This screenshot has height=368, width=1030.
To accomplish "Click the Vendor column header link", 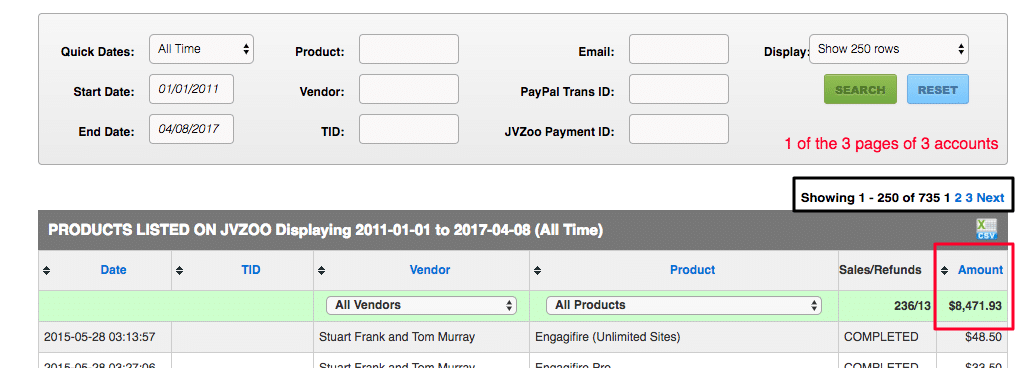I will [x=430, y=270].
